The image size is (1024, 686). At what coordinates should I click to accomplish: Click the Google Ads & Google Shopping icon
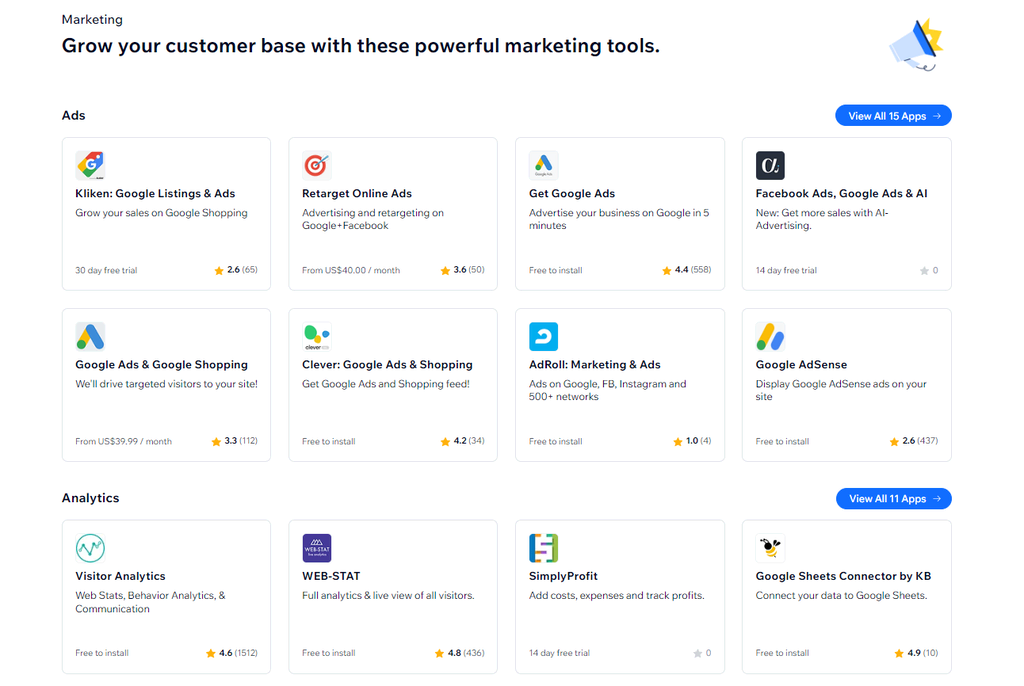coord(90,336)
